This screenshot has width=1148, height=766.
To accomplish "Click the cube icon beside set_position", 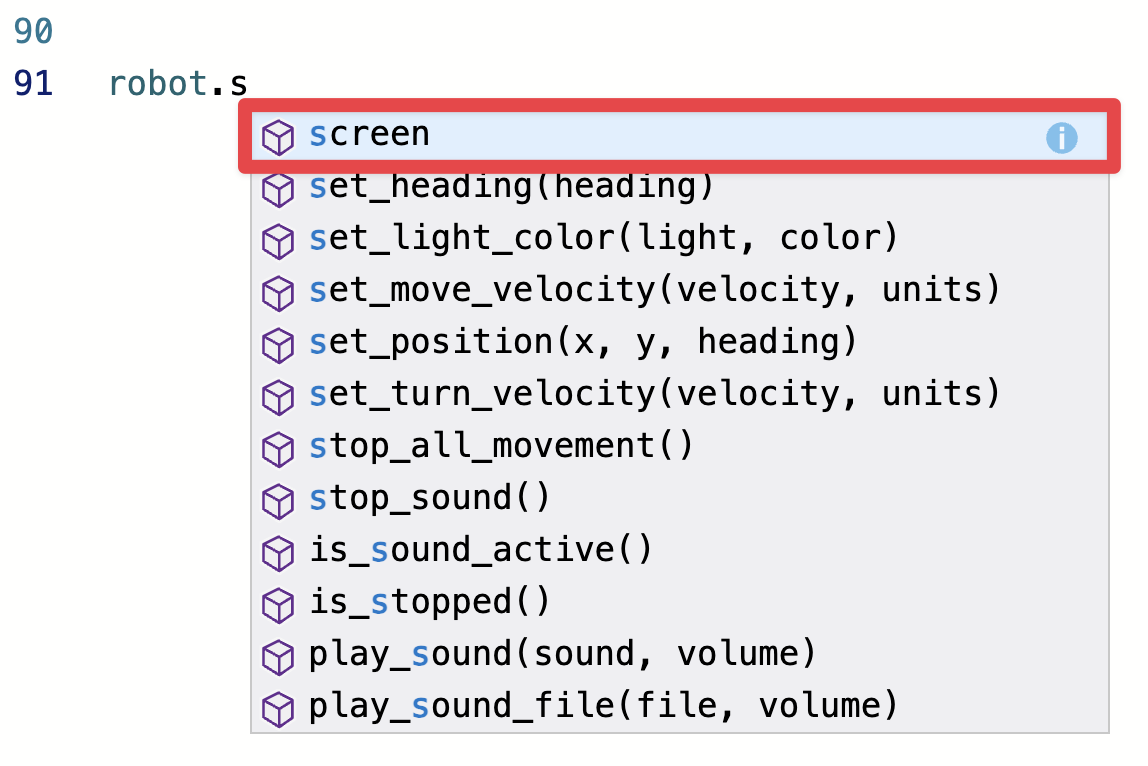I will click(277, 344).
